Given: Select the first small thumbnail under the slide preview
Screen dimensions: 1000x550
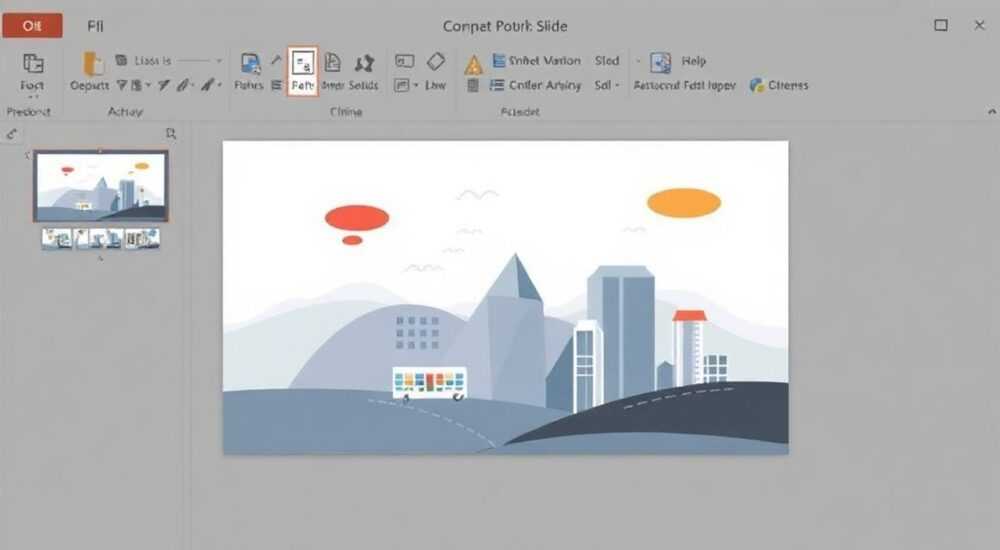Looking at the screenshot, I should click(57, 239).
